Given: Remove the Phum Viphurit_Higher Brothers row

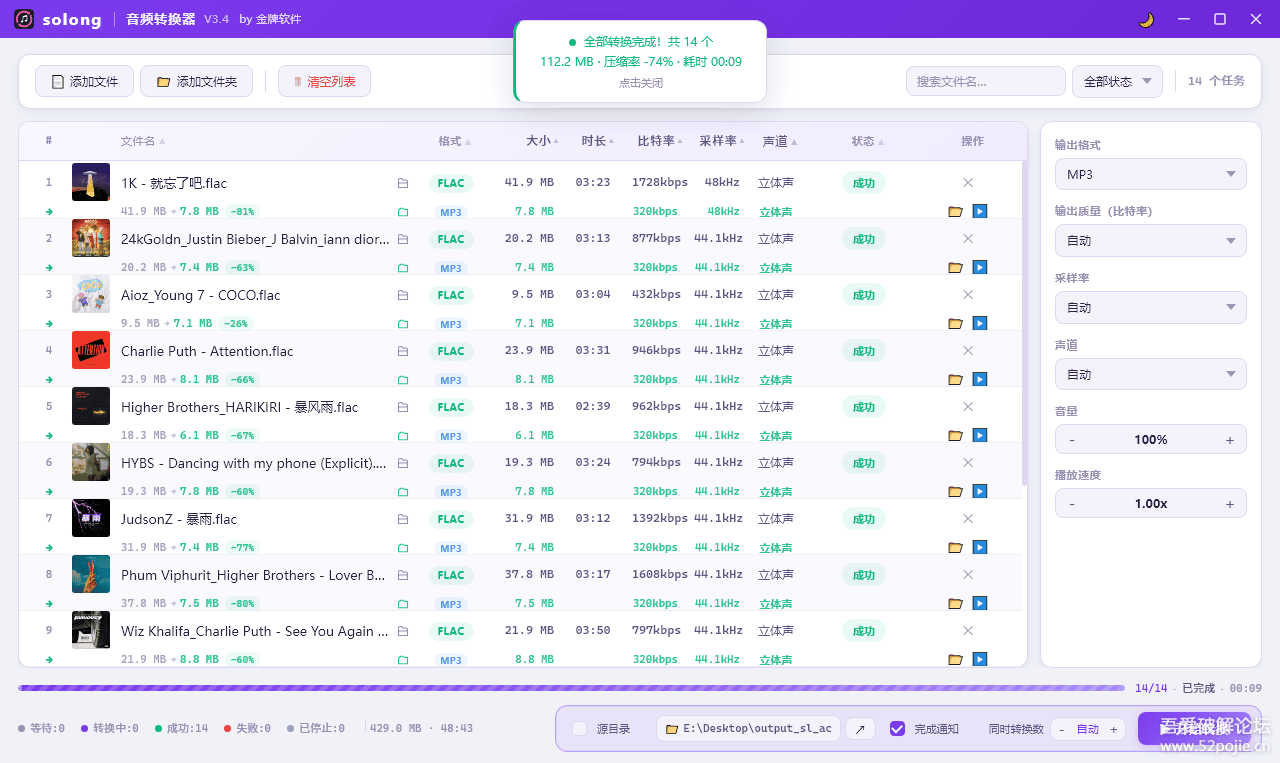Looking at the screenshot, I should click(968, 574).
